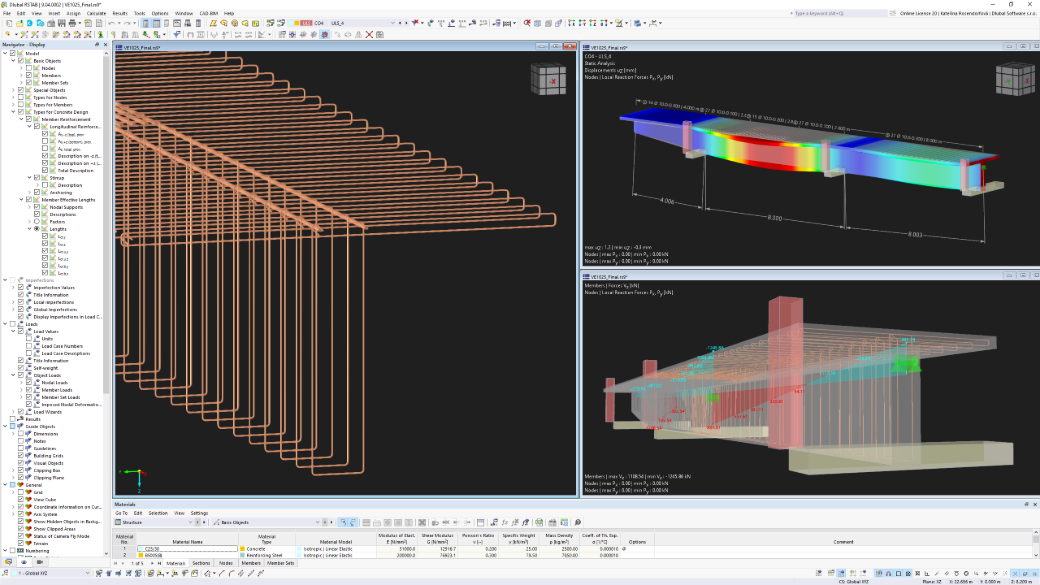Click the show-all-views icon in navigator bottom
The image size is (1040, 585).
tap(24, 562)
